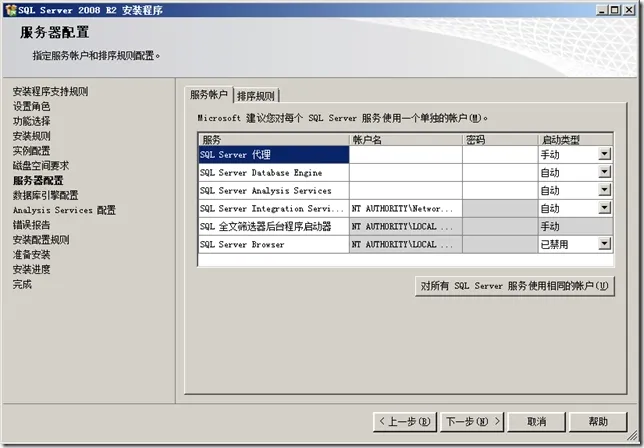
Task: Click NT AUTHORITY\LOCAL account for SQL Server Browser
Action: pyautogui.click(x=406, y=244)
